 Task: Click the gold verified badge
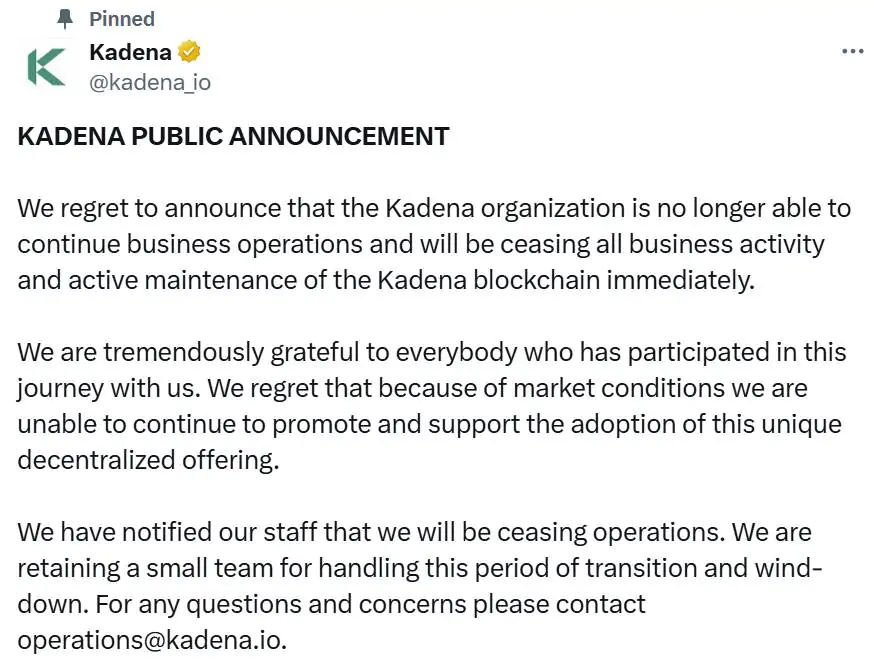point(189,52)
